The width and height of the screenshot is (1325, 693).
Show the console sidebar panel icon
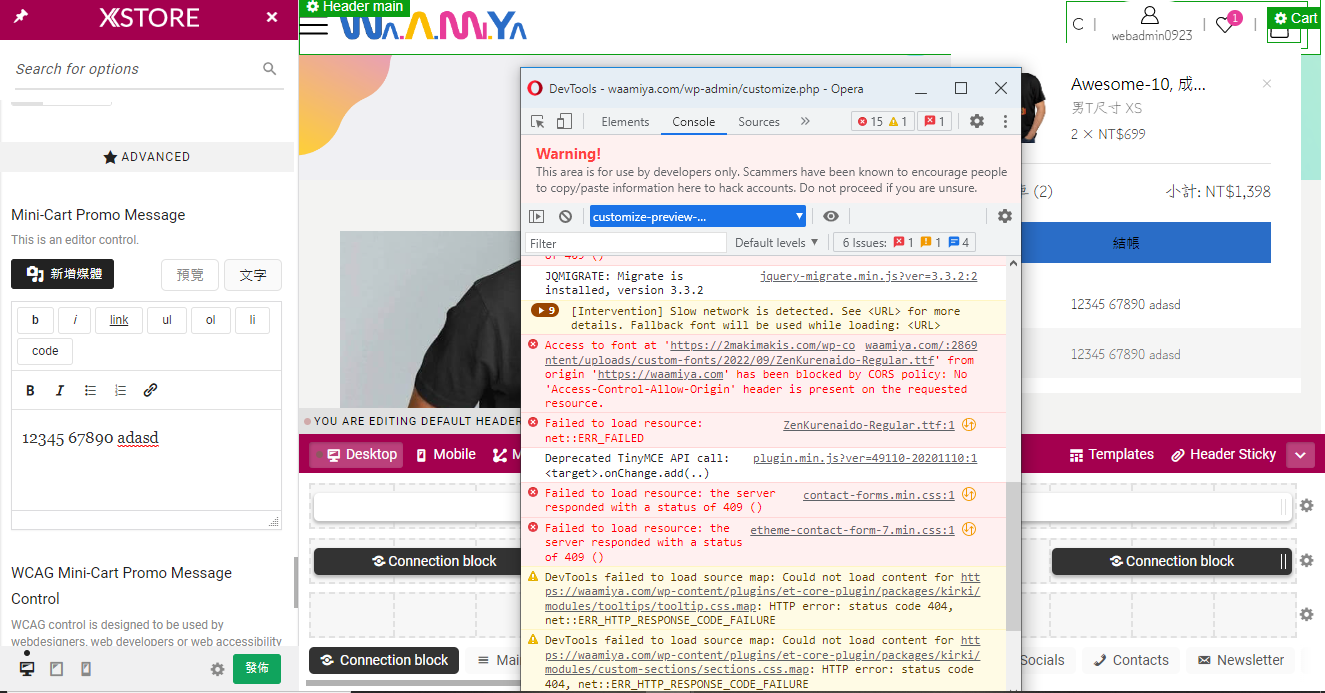pyautogui.click(x=537, y=216)
